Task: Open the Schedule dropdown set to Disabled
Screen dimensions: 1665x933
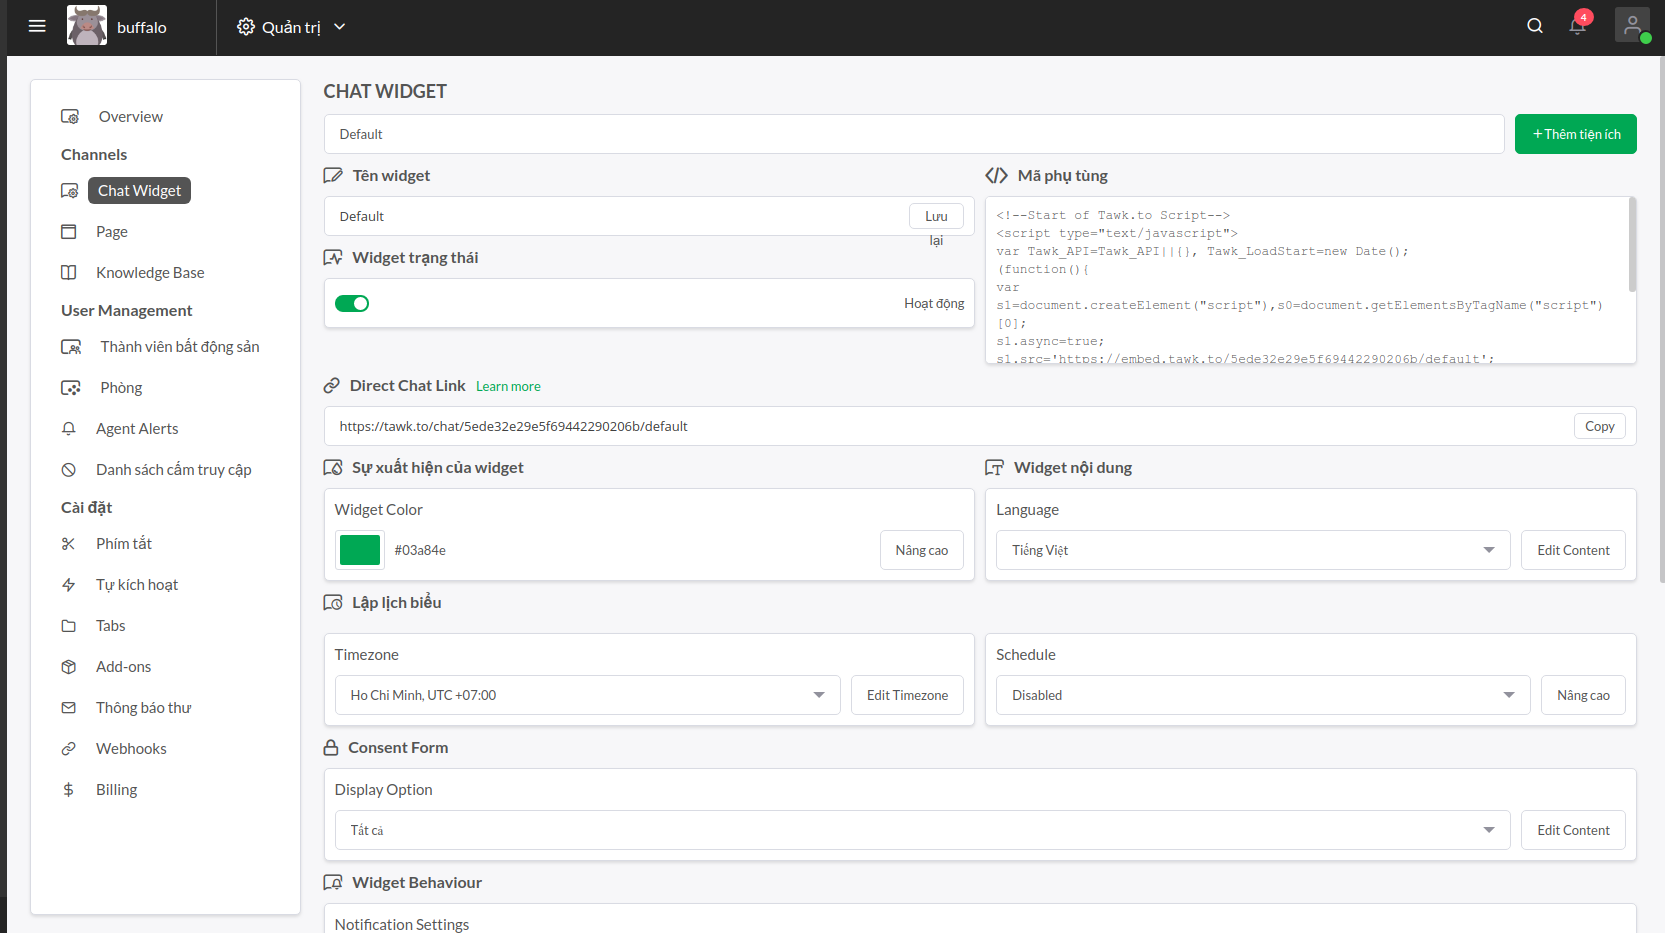Action: (1262, 695)
